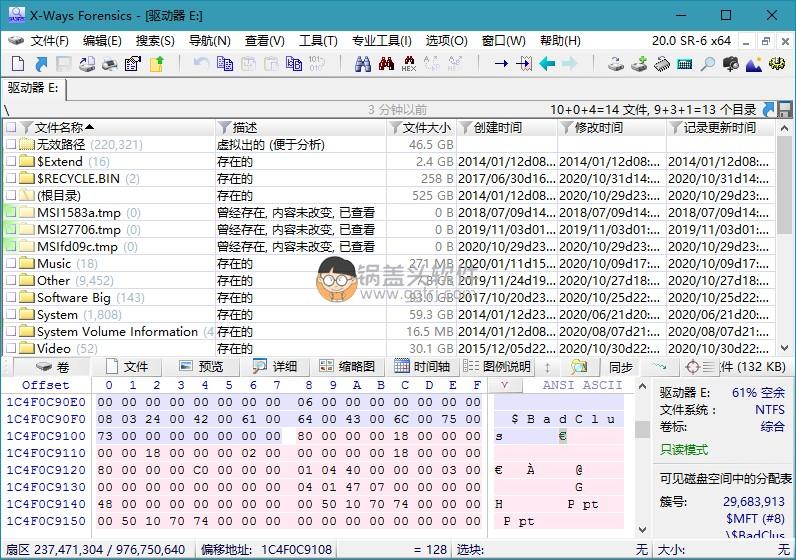
Task: Click the camera Take snapshot icon
Action: (x=731, y=64)
